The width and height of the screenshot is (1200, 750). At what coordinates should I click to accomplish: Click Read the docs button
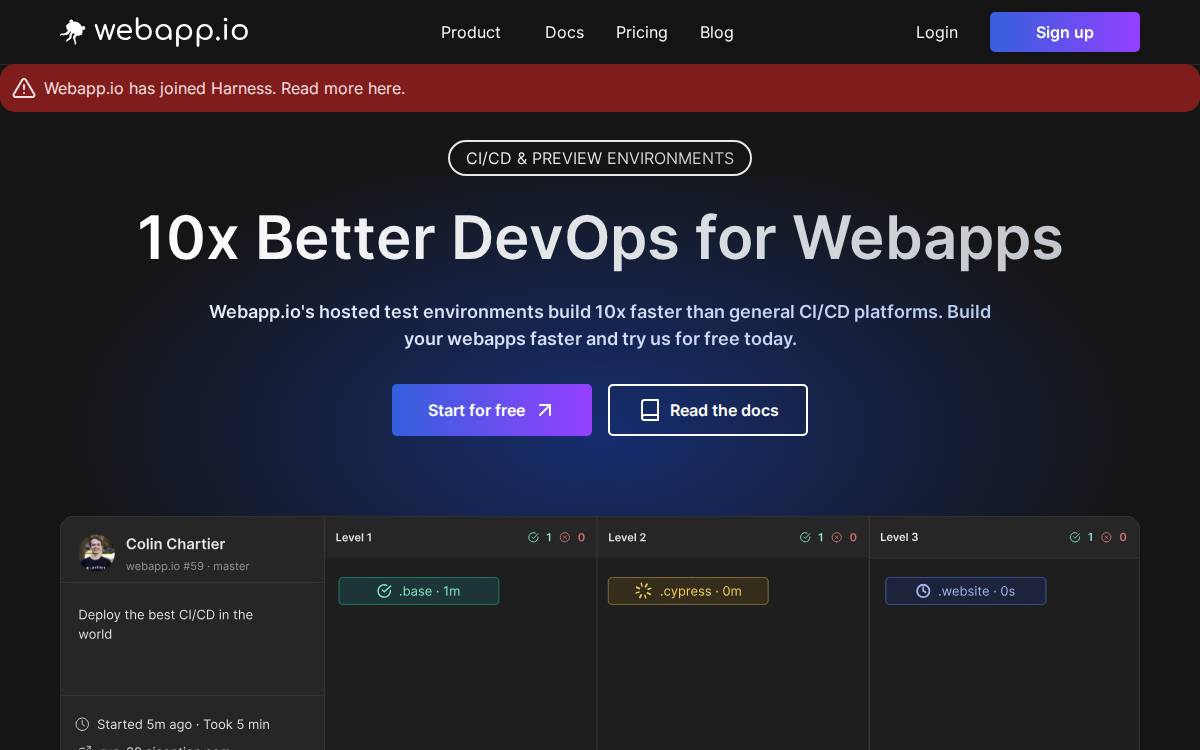pyautogui.click(x=708, y=410)
